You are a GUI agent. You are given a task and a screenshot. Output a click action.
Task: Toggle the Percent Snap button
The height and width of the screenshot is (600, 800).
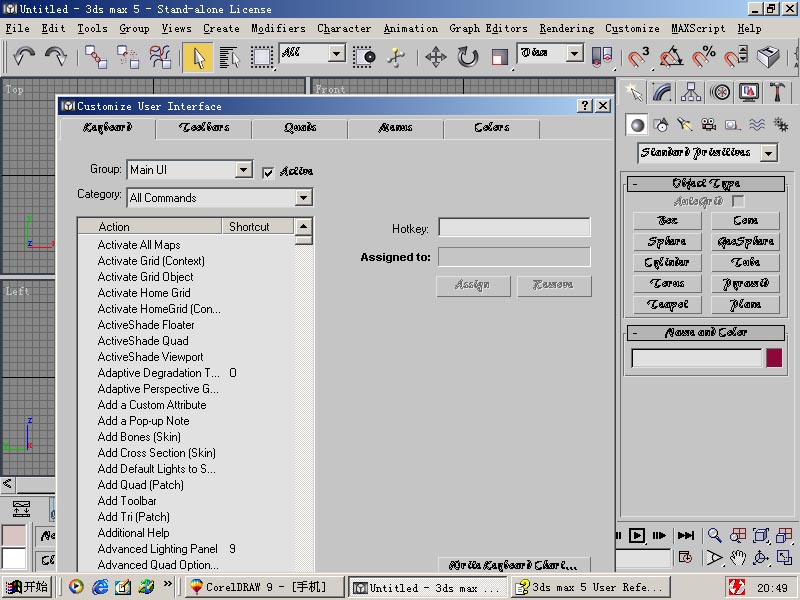704,57
